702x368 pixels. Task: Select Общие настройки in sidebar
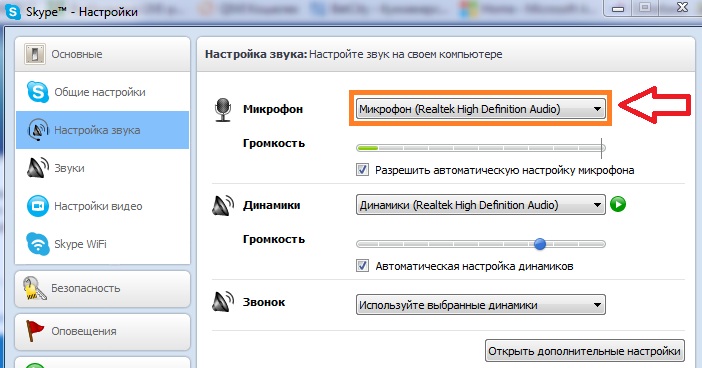[x=103, y=92]
